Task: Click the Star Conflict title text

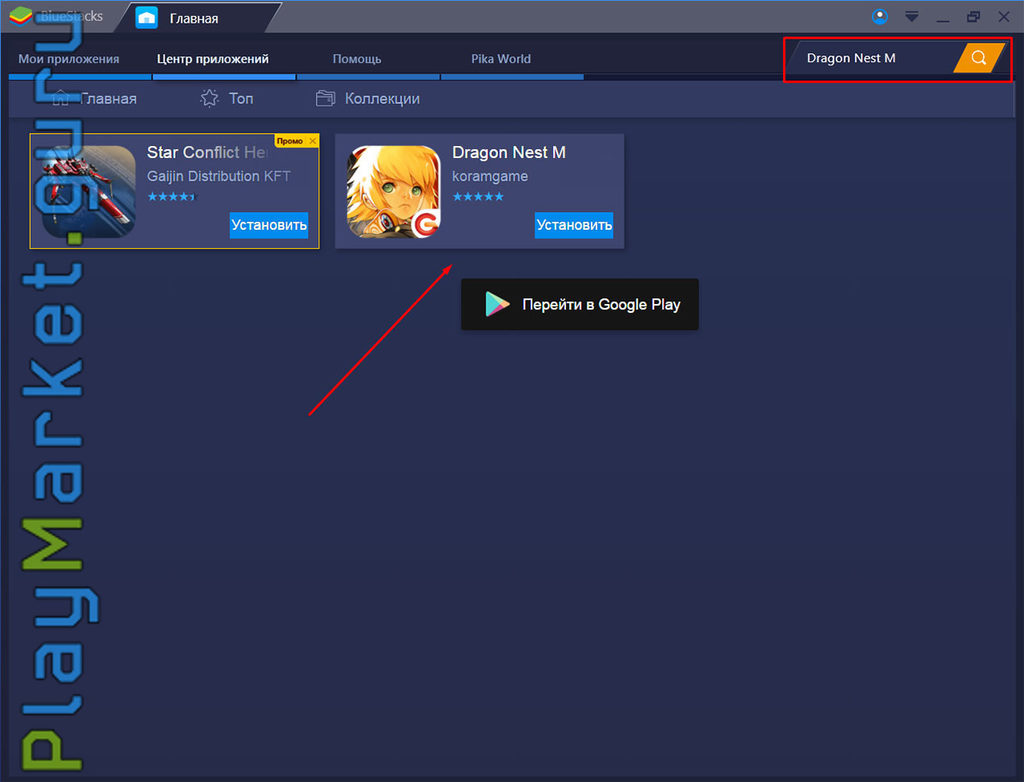Action: [207, 152]
